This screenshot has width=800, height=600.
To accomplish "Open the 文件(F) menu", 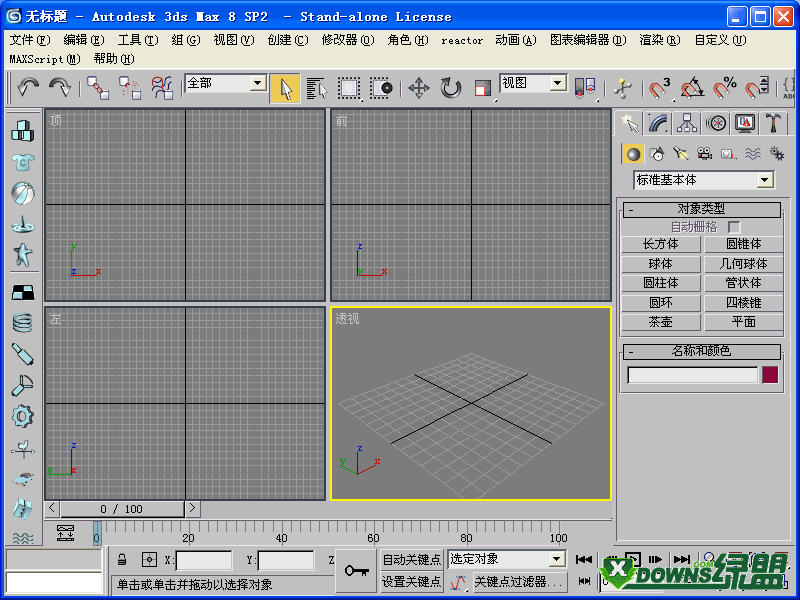I will [x=30, y=40].
